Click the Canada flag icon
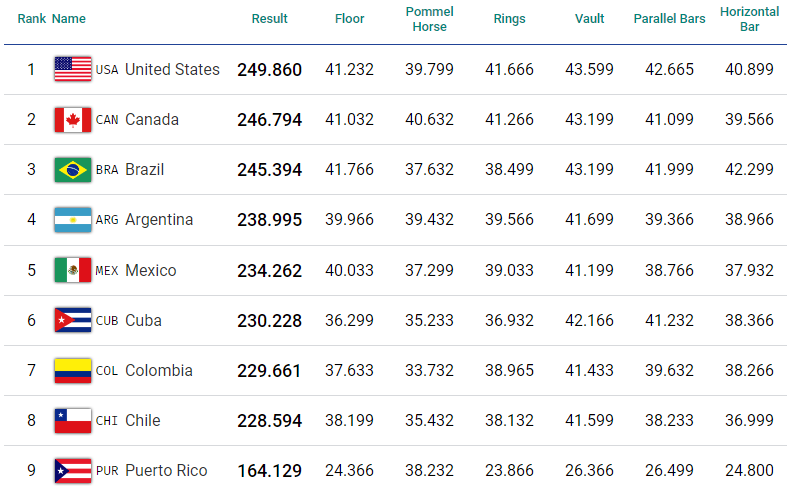This screenshot has height=494, width=788. (72, 120)
